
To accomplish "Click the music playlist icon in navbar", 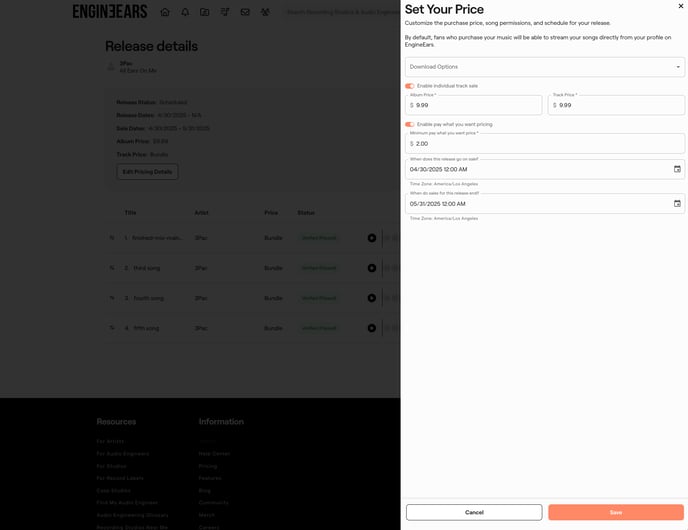I will [225, 12].
